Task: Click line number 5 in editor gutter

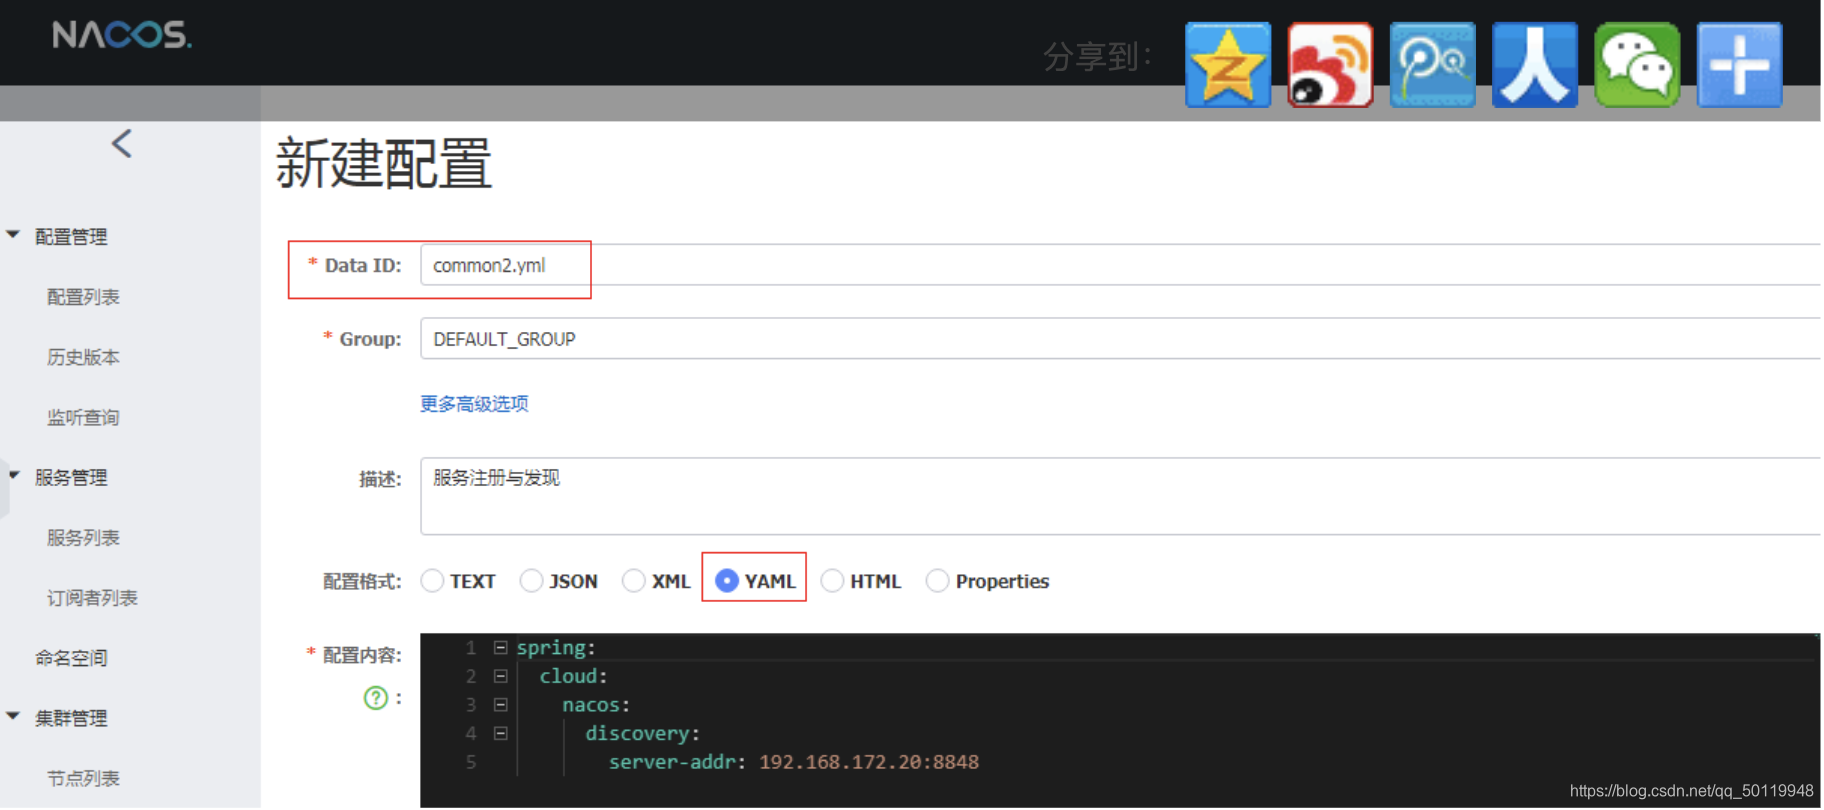Action: tap(471, 762)
